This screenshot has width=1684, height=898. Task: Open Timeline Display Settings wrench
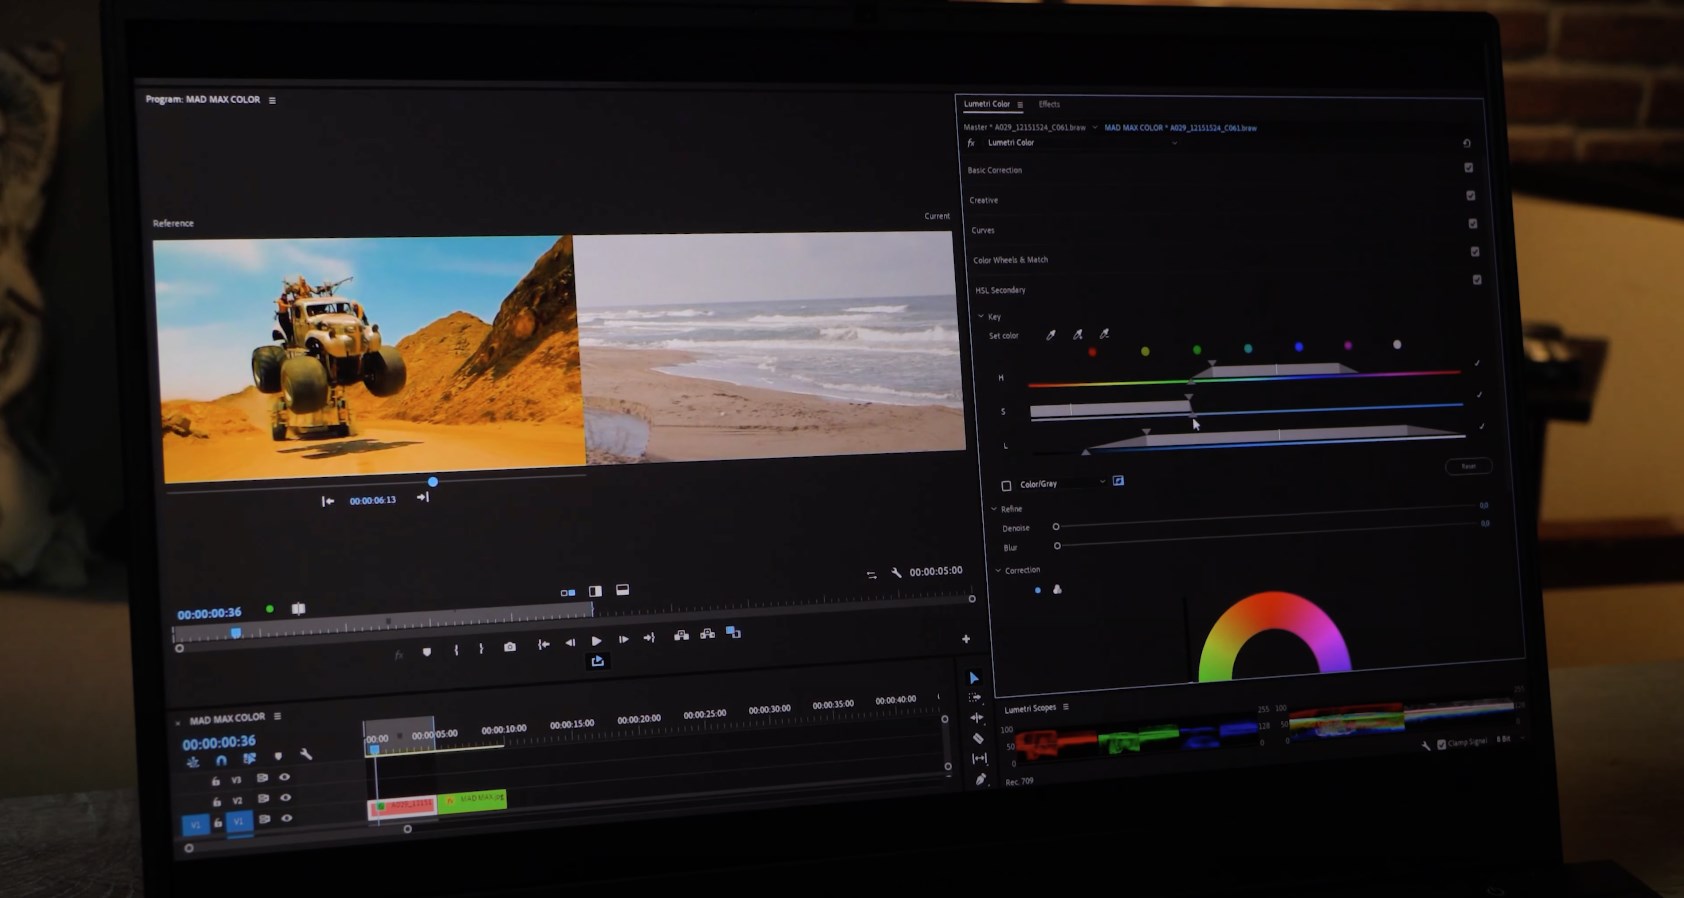307,755
